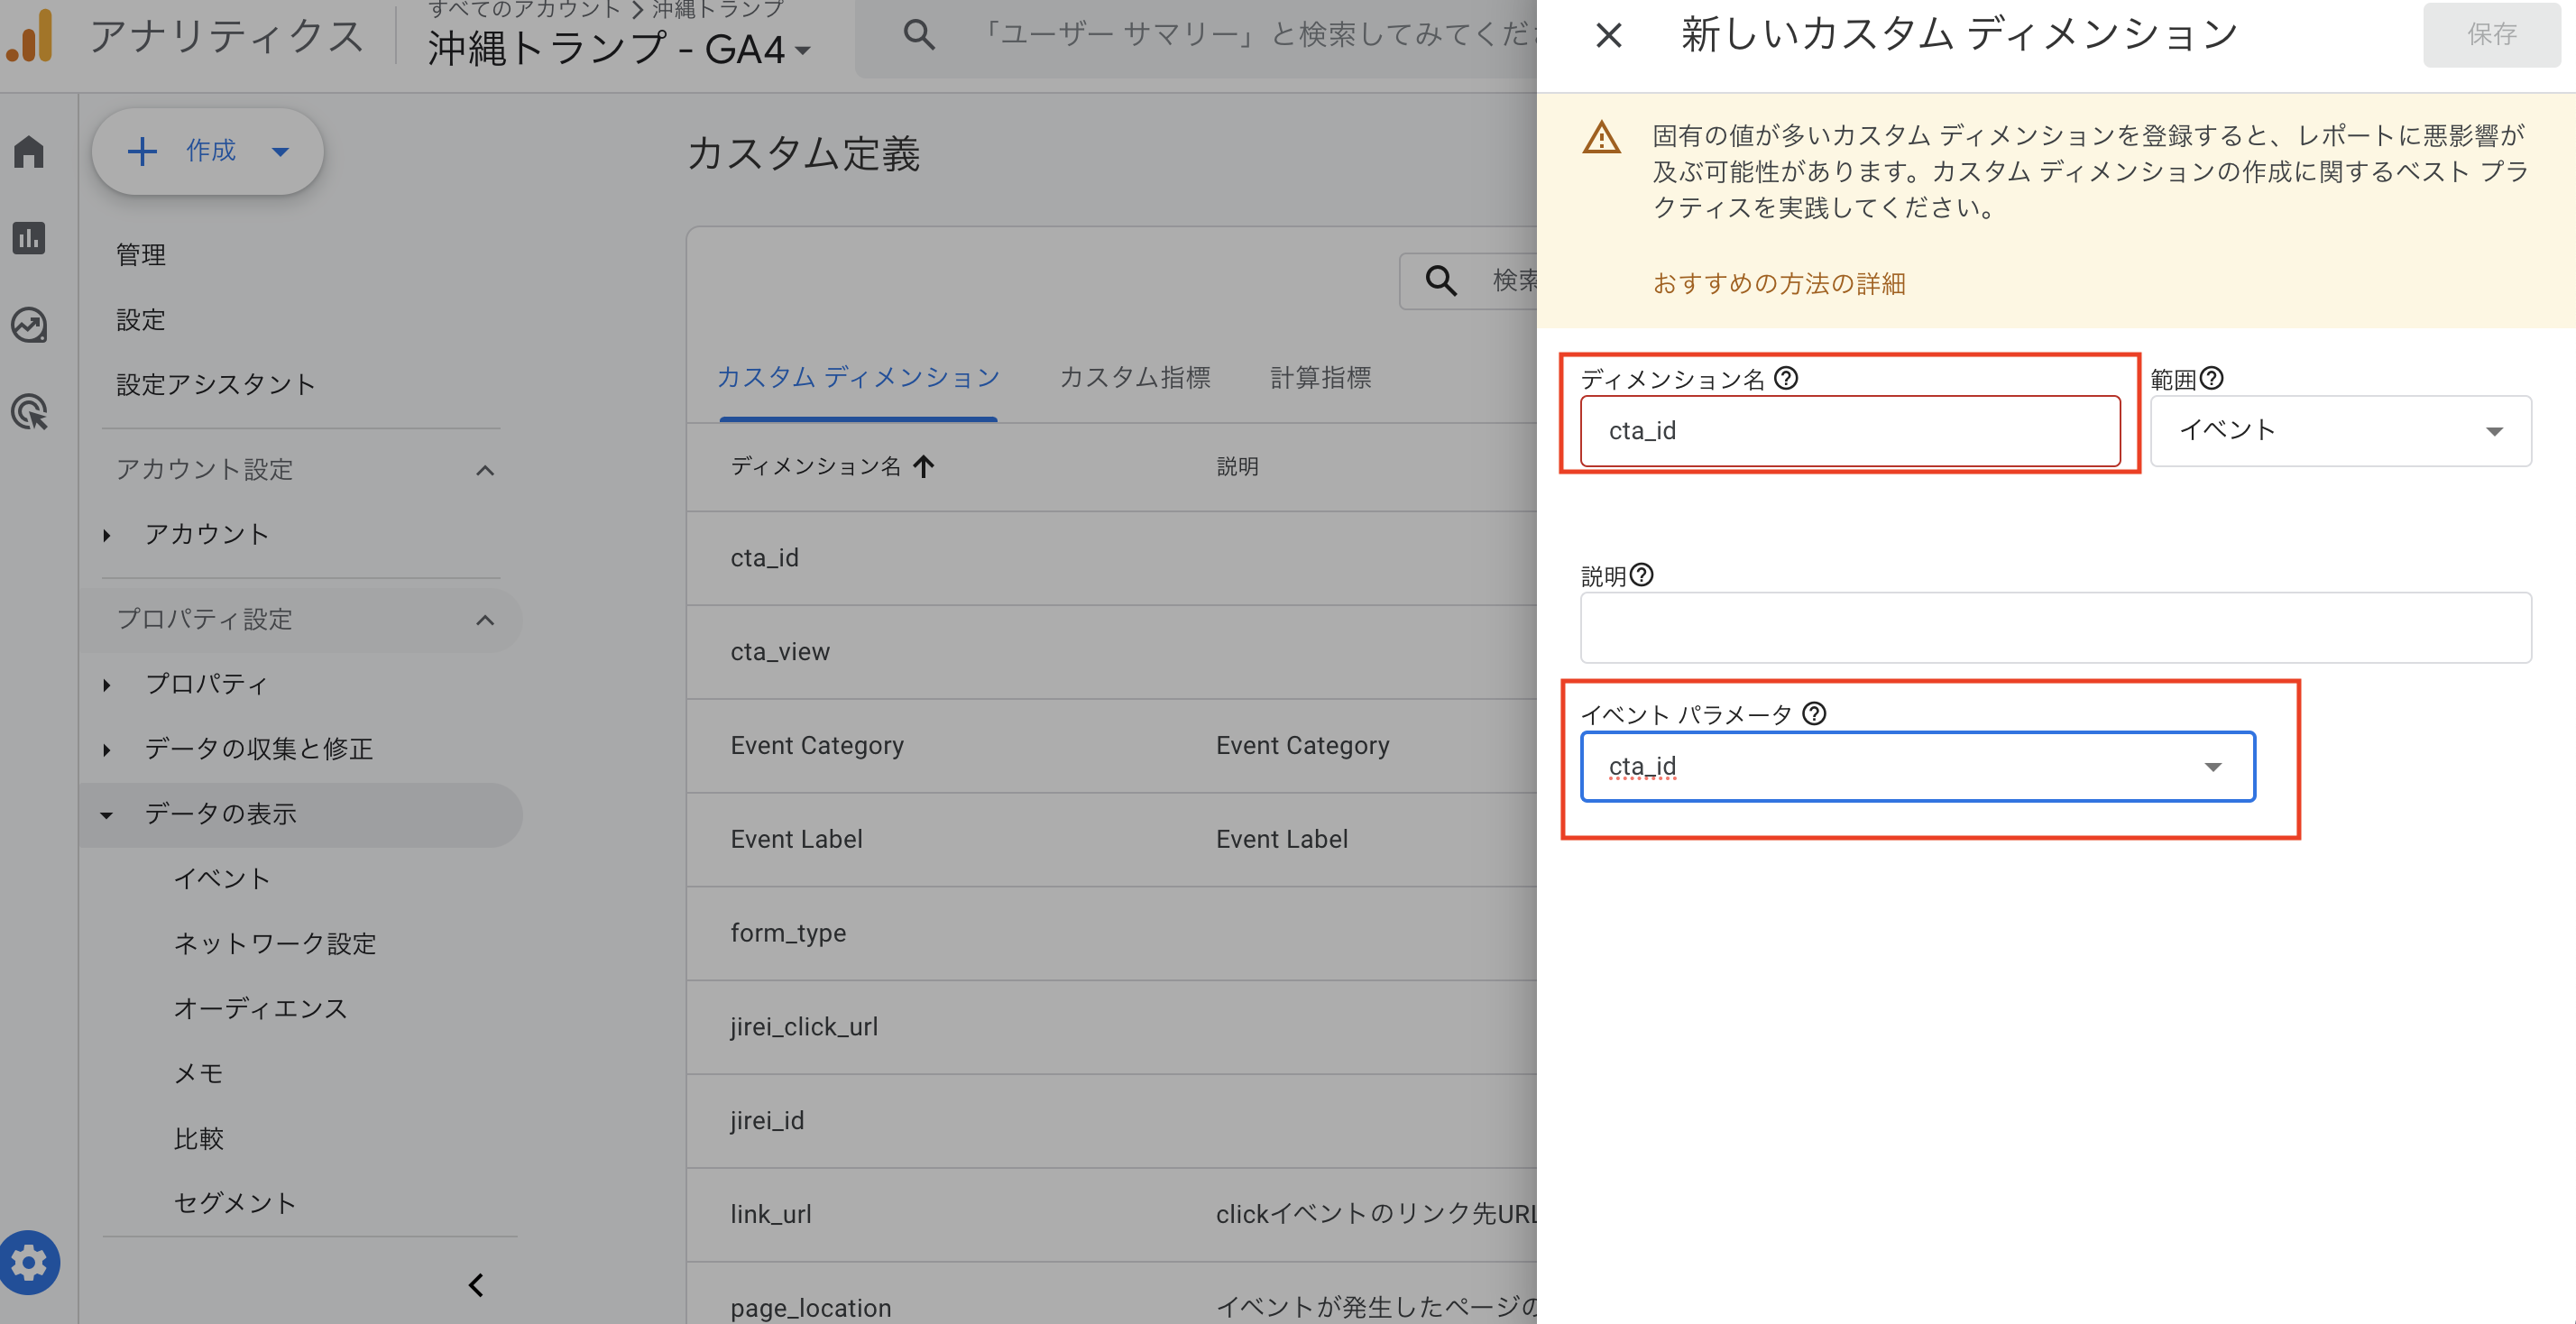The image size is (2576, 1324).
Task: Collapse the プロパティ設定 section
Action: (x=485, y=620)
